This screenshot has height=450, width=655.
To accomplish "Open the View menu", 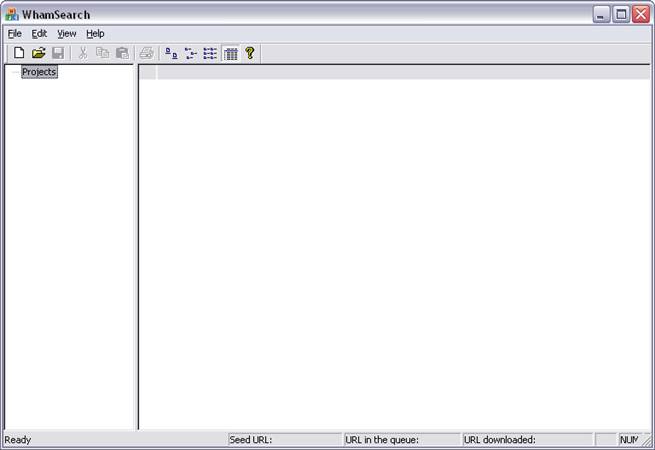I will (x=66, y=34).
